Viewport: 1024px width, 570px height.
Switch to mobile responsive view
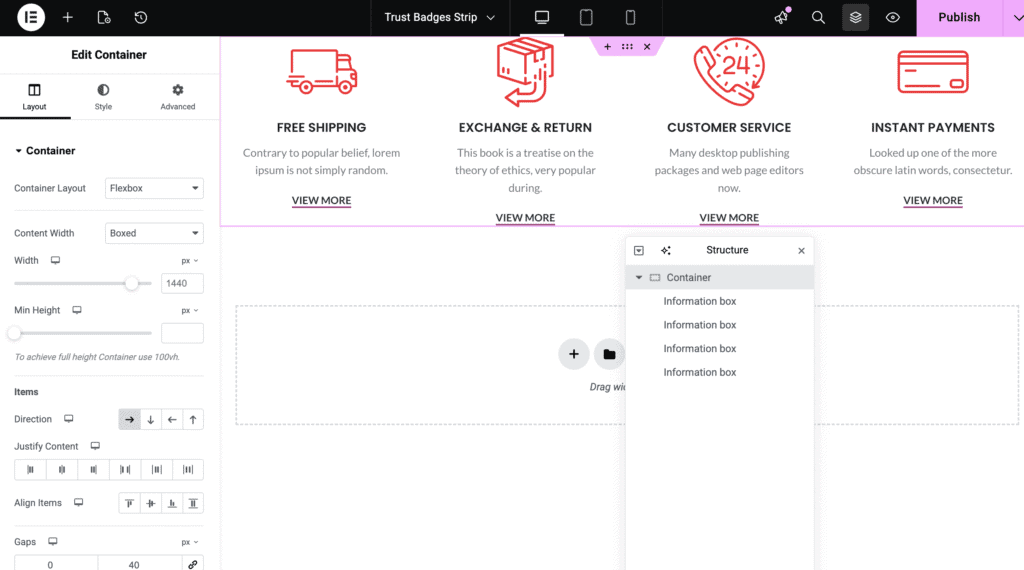[630, 18]
